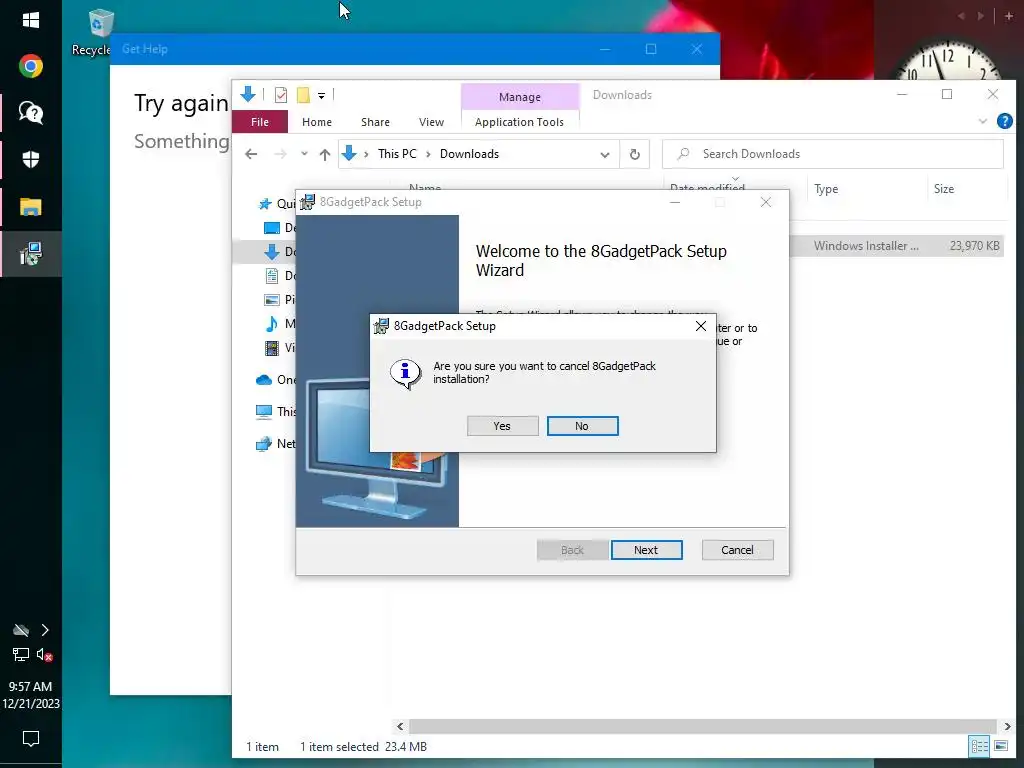Expand the address bar history dropdown

(x=605, y=154)
